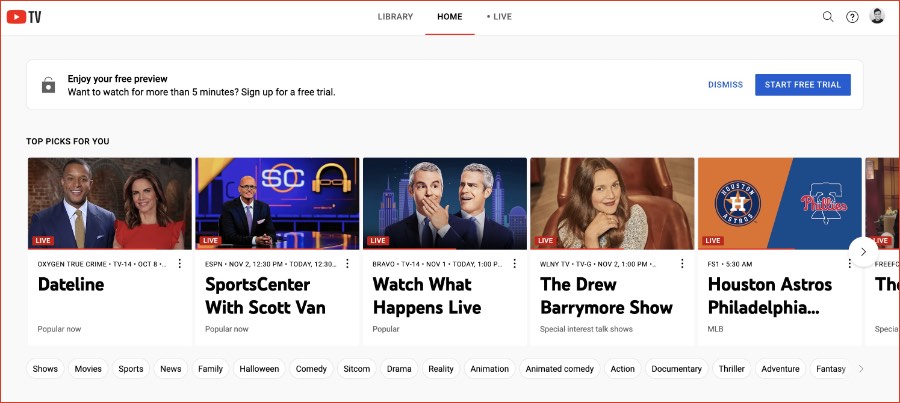Click the Dateline title

click(71, 284)
